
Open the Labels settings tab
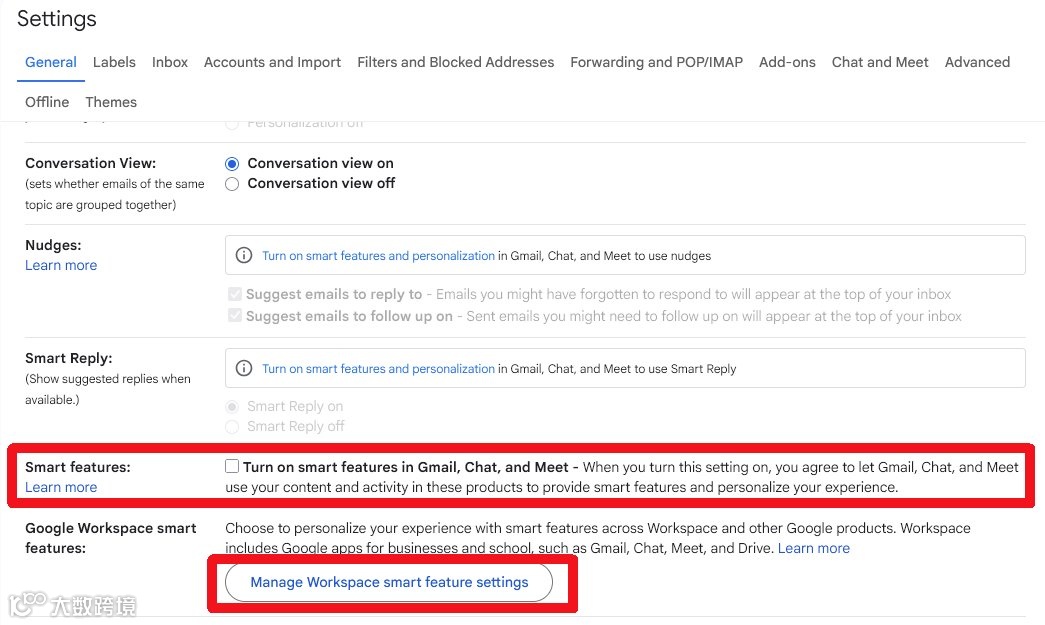114,62
